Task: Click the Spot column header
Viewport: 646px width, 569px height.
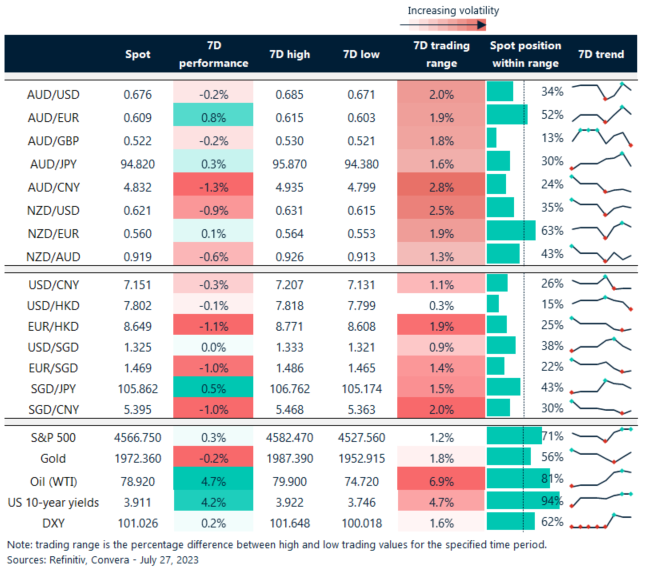Action: [138, 55]
